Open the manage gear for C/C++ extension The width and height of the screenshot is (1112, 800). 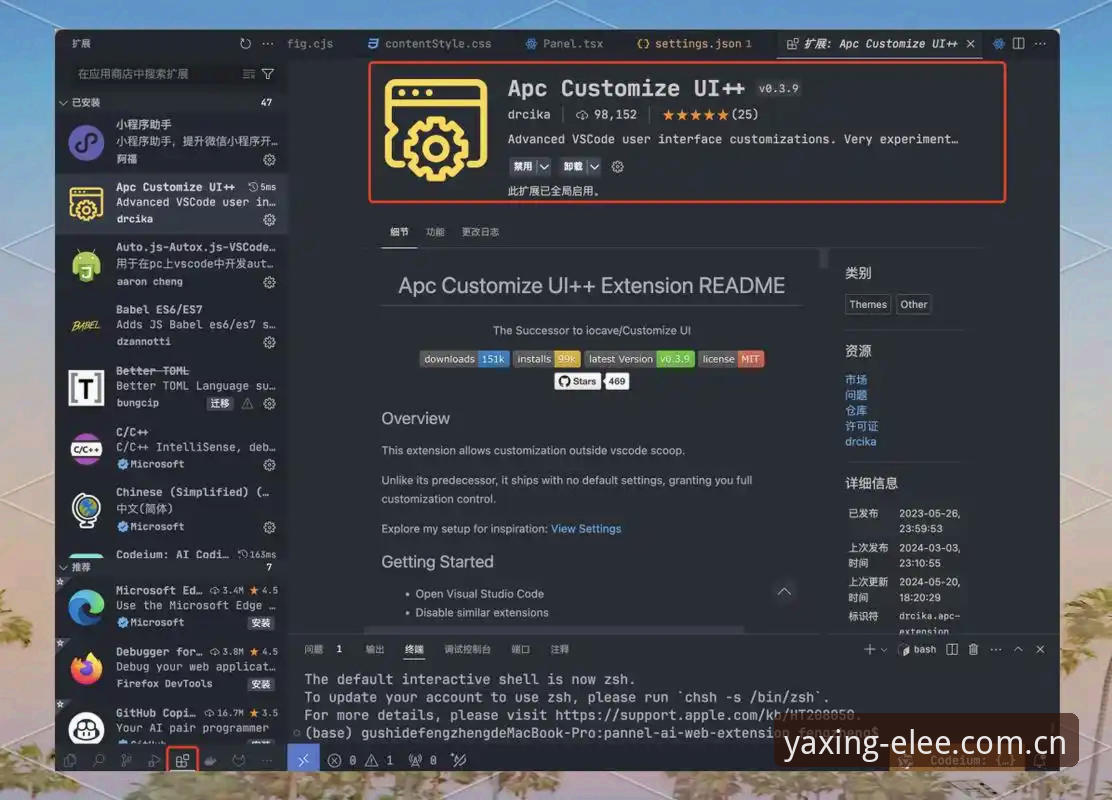pos(269,465)
